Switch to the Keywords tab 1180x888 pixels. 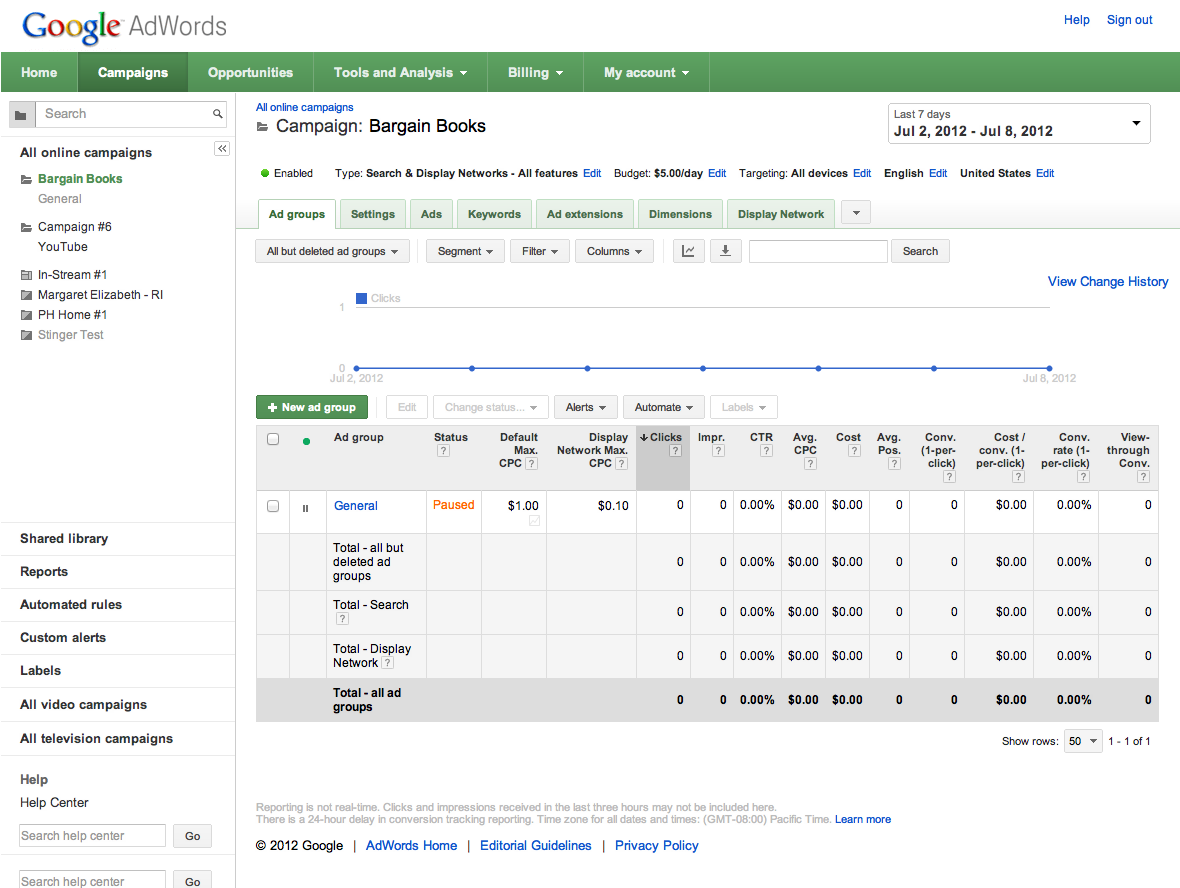(x=494, y=214)
